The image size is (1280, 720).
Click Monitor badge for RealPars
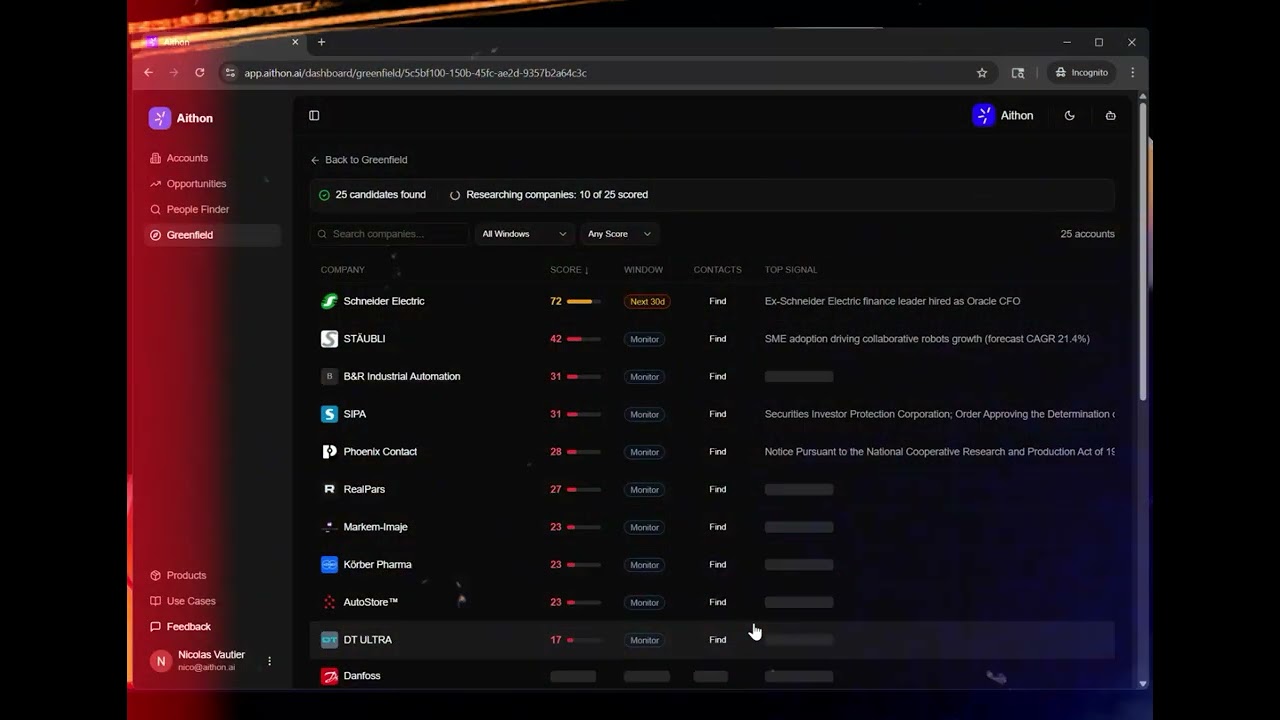[644, 489]
